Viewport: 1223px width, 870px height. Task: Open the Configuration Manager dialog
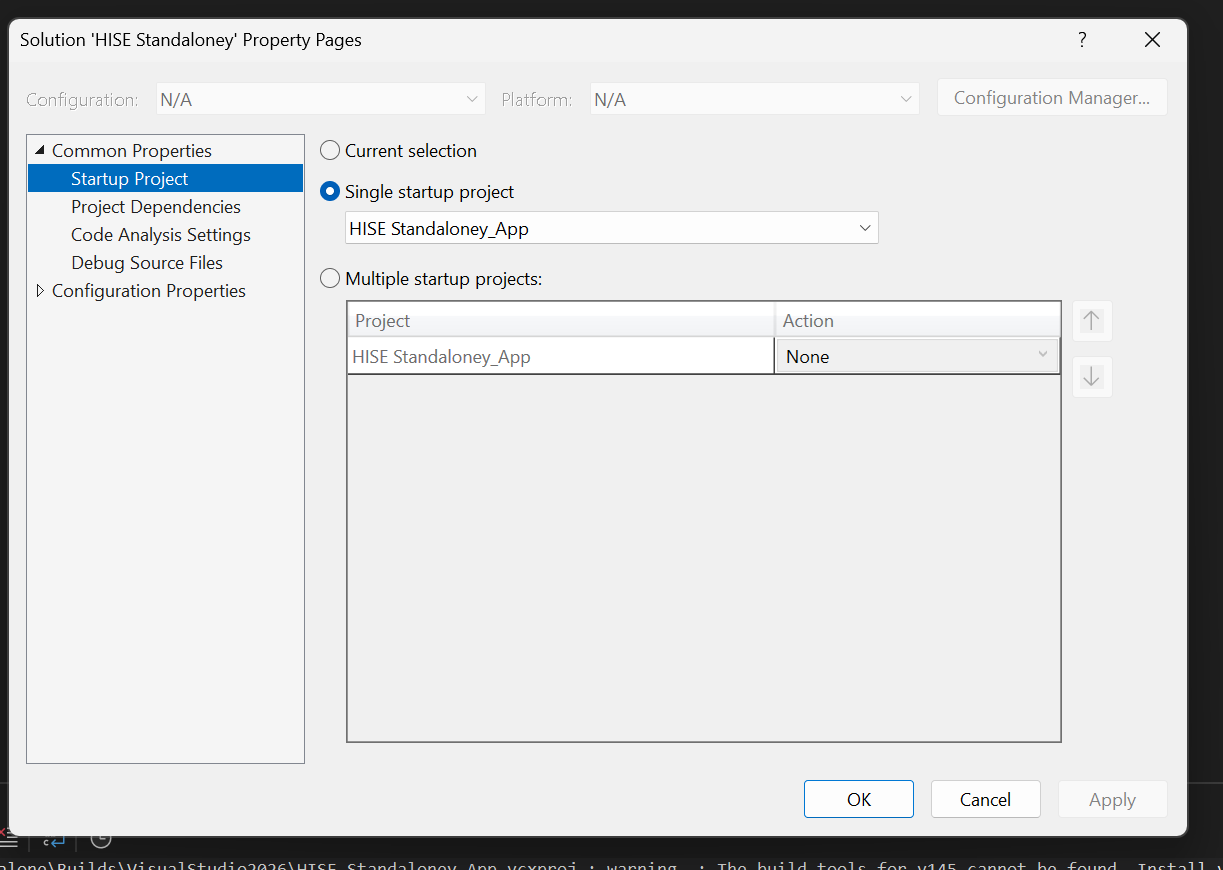(x=1052, y=98)
